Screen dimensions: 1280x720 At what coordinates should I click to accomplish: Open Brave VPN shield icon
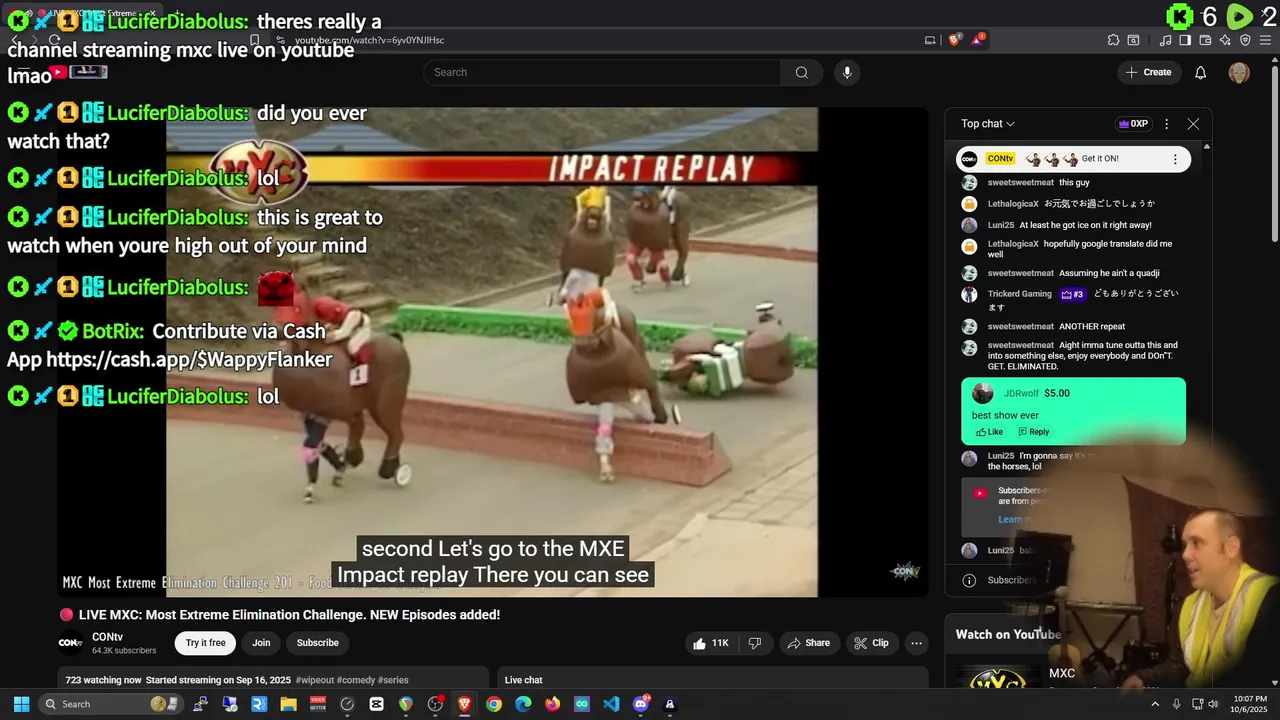coord(1245,40)
